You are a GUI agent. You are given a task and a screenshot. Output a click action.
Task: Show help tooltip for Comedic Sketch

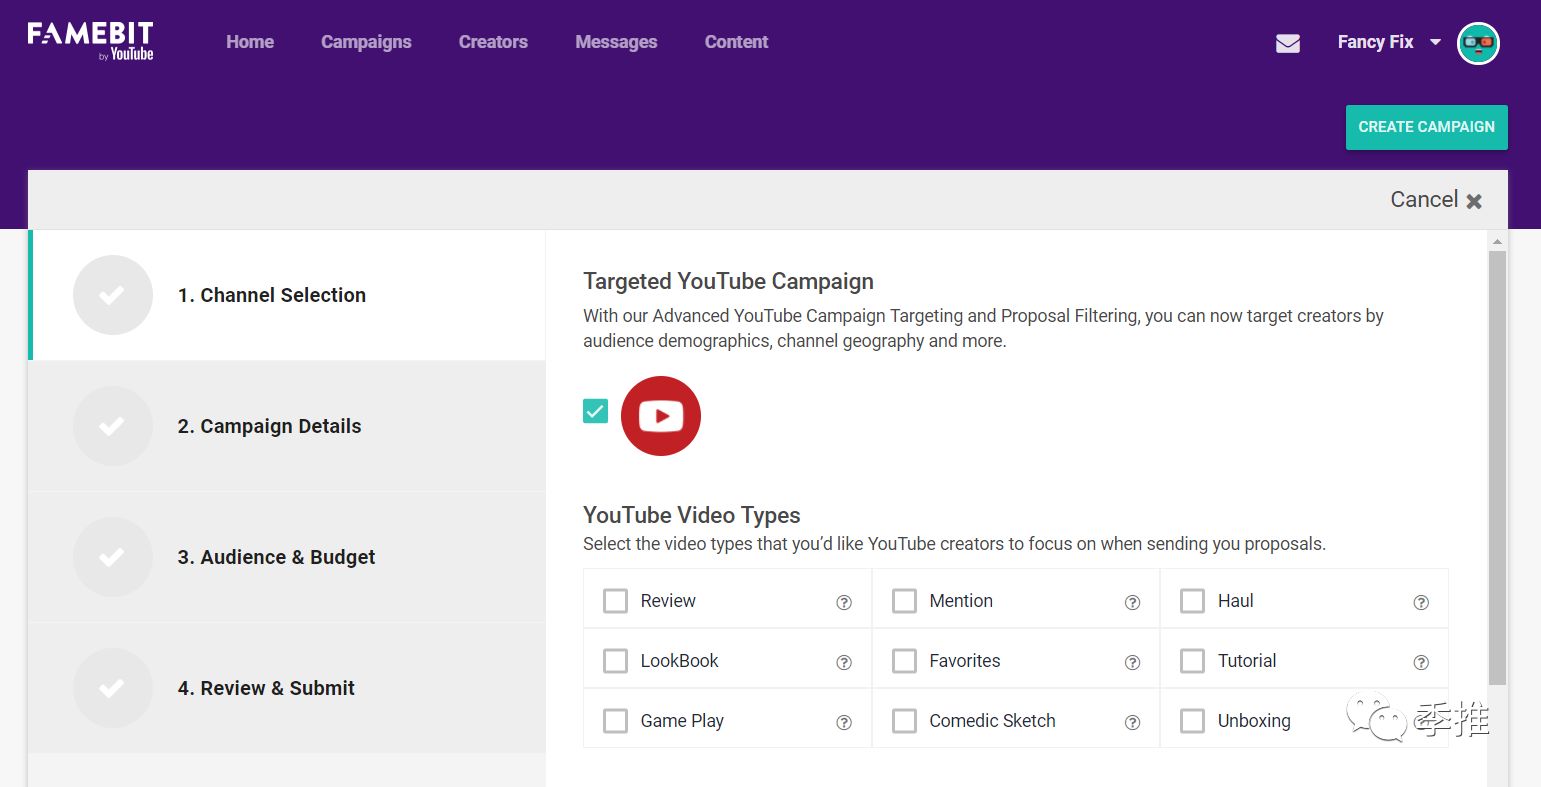click(1132, 722)
